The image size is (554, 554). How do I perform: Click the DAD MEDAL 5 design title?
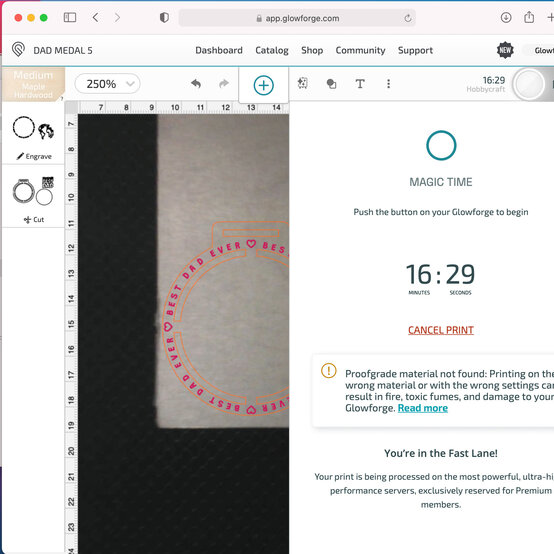click(x=63, y=51)
